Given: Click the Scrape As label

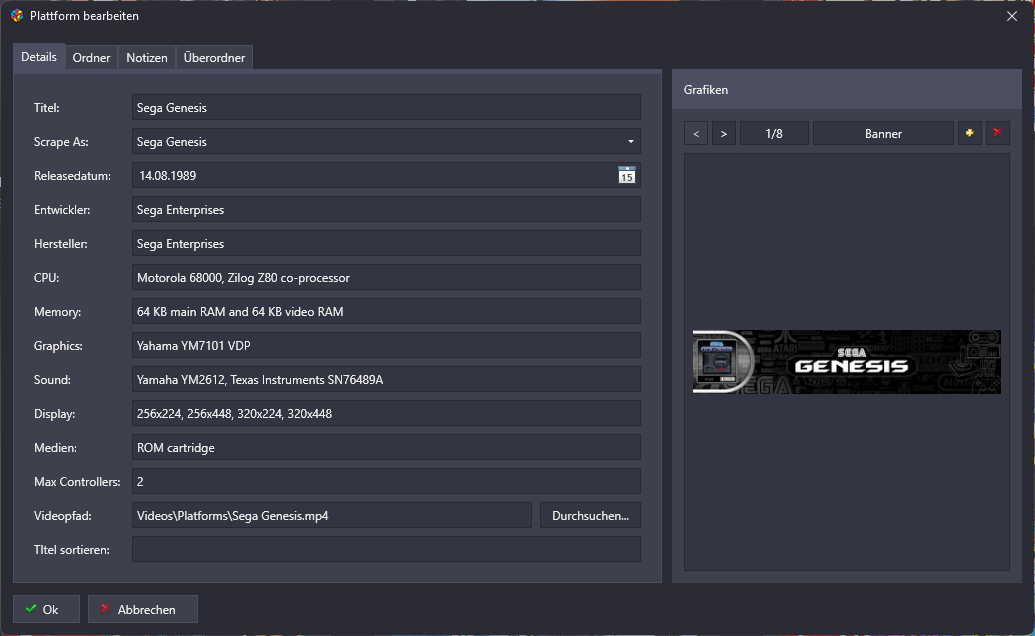Looking at the screenshot, I should [x=61, y=142].
